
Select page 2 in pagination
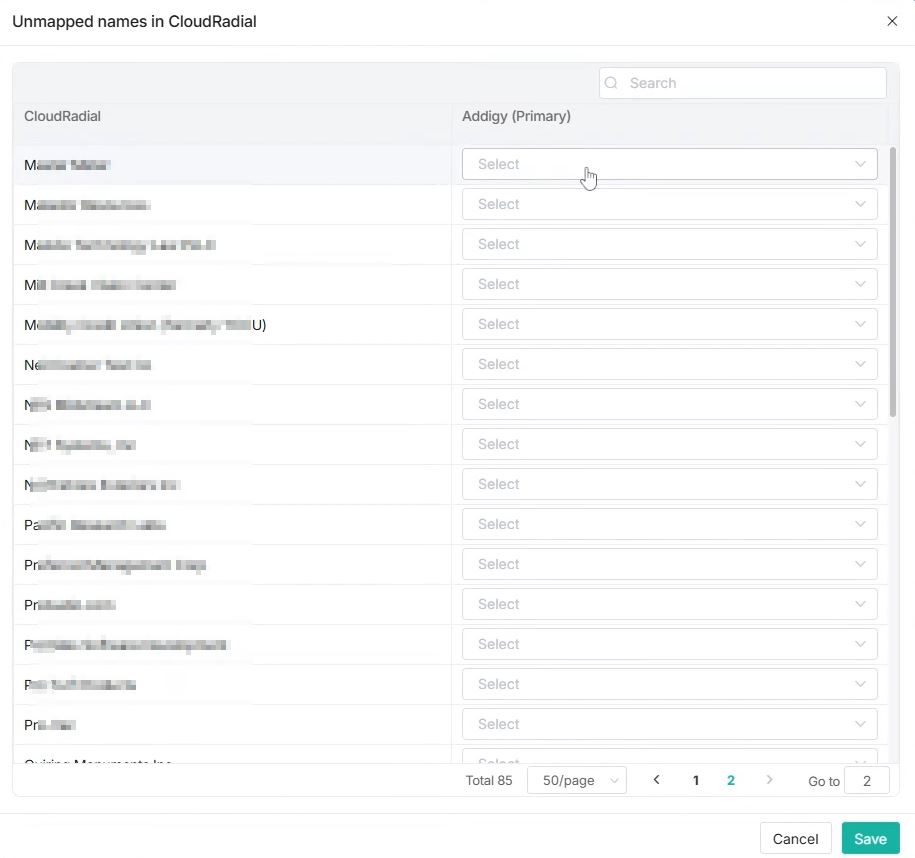tap(731, 781)
